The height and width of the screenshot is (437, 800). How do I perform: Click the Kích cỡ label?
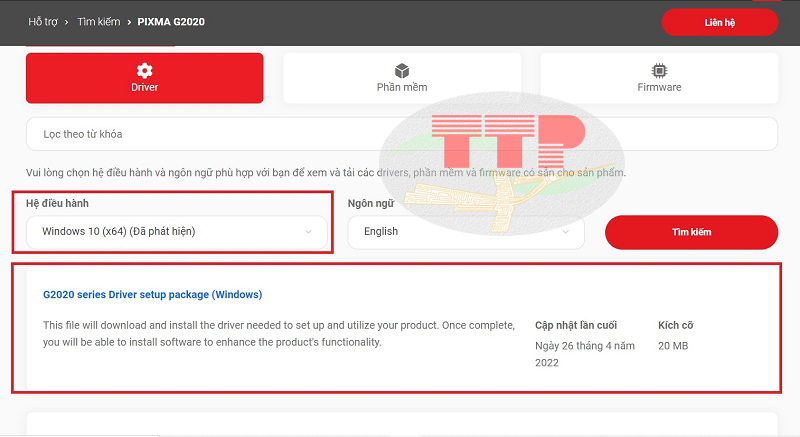(x=676, y=325)
